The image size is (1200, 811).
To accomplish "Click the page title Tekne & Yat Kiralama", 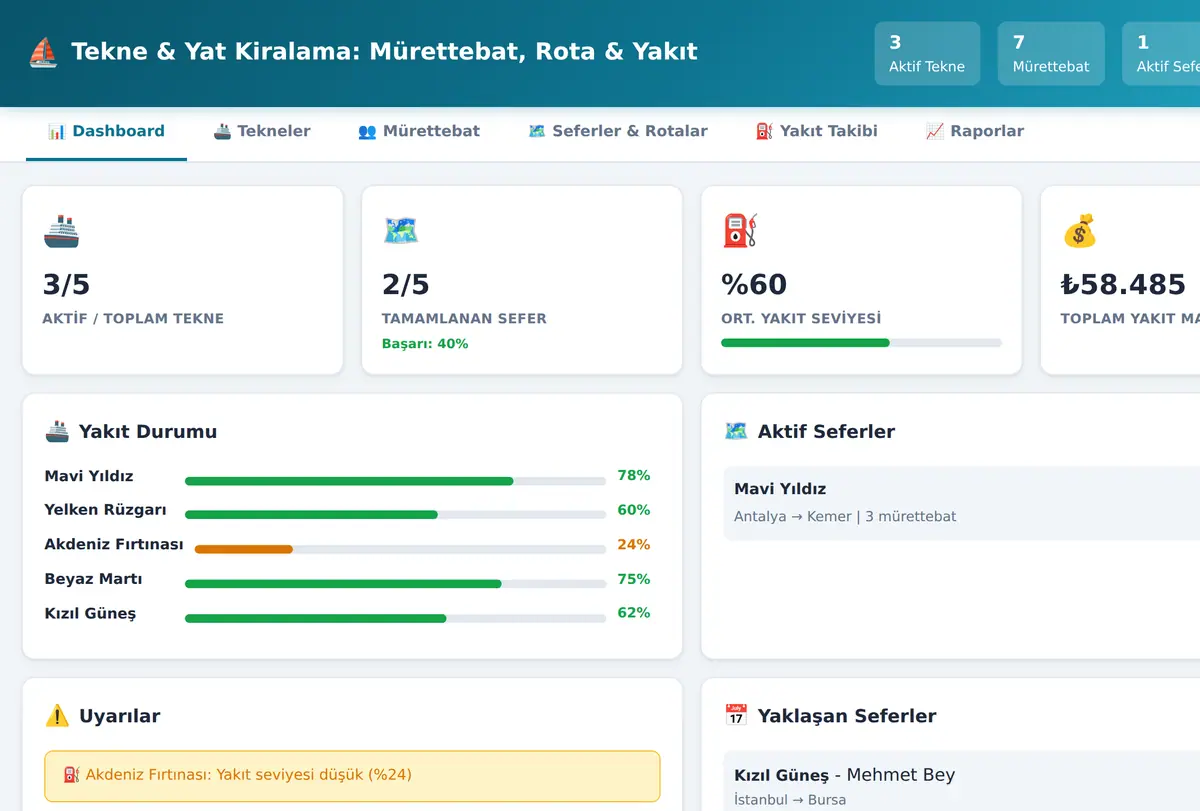I will click(385, 52).
